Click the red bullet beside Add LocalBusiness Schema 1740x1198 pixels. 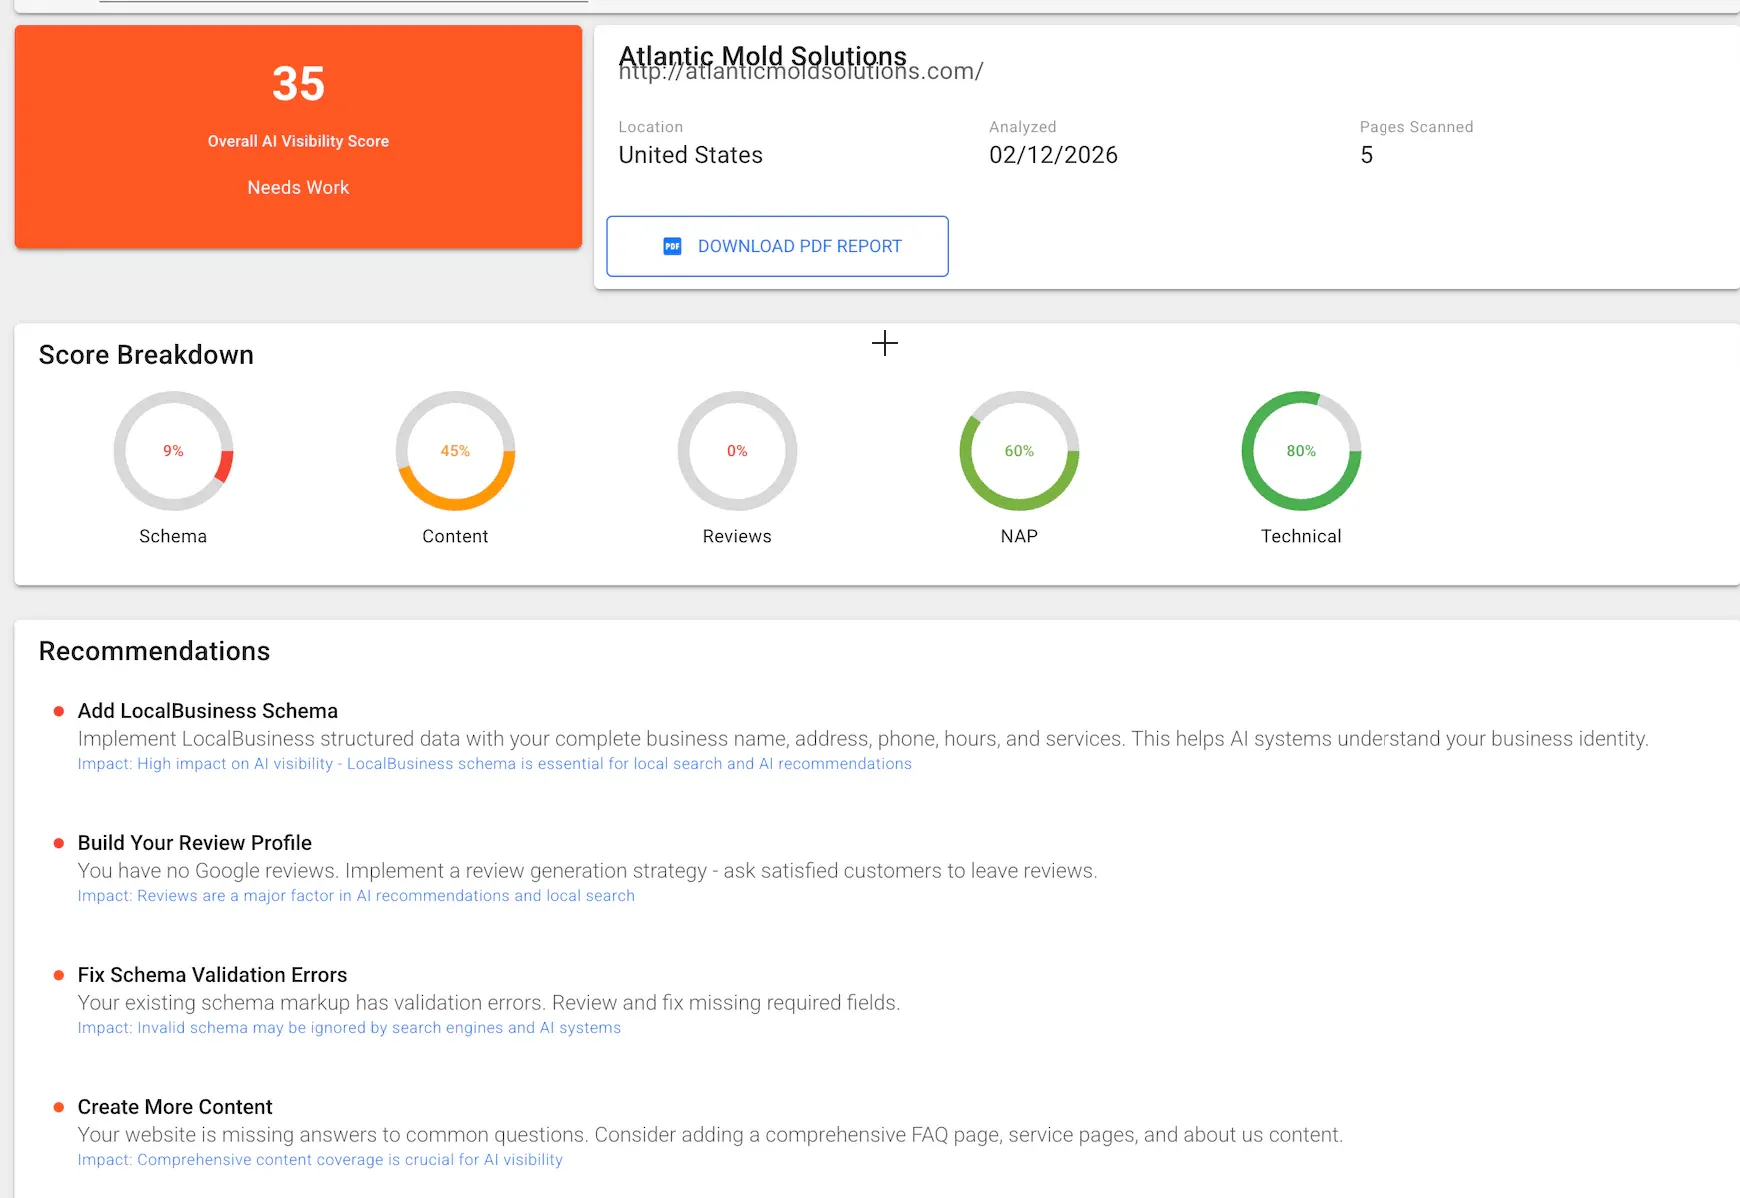point(59,711)
